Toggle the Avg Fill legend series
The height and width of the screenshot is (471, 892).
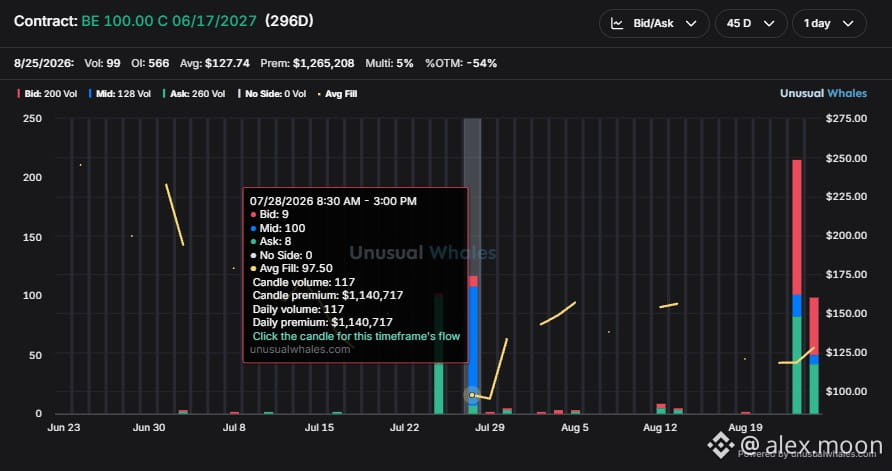pos(337,94)
